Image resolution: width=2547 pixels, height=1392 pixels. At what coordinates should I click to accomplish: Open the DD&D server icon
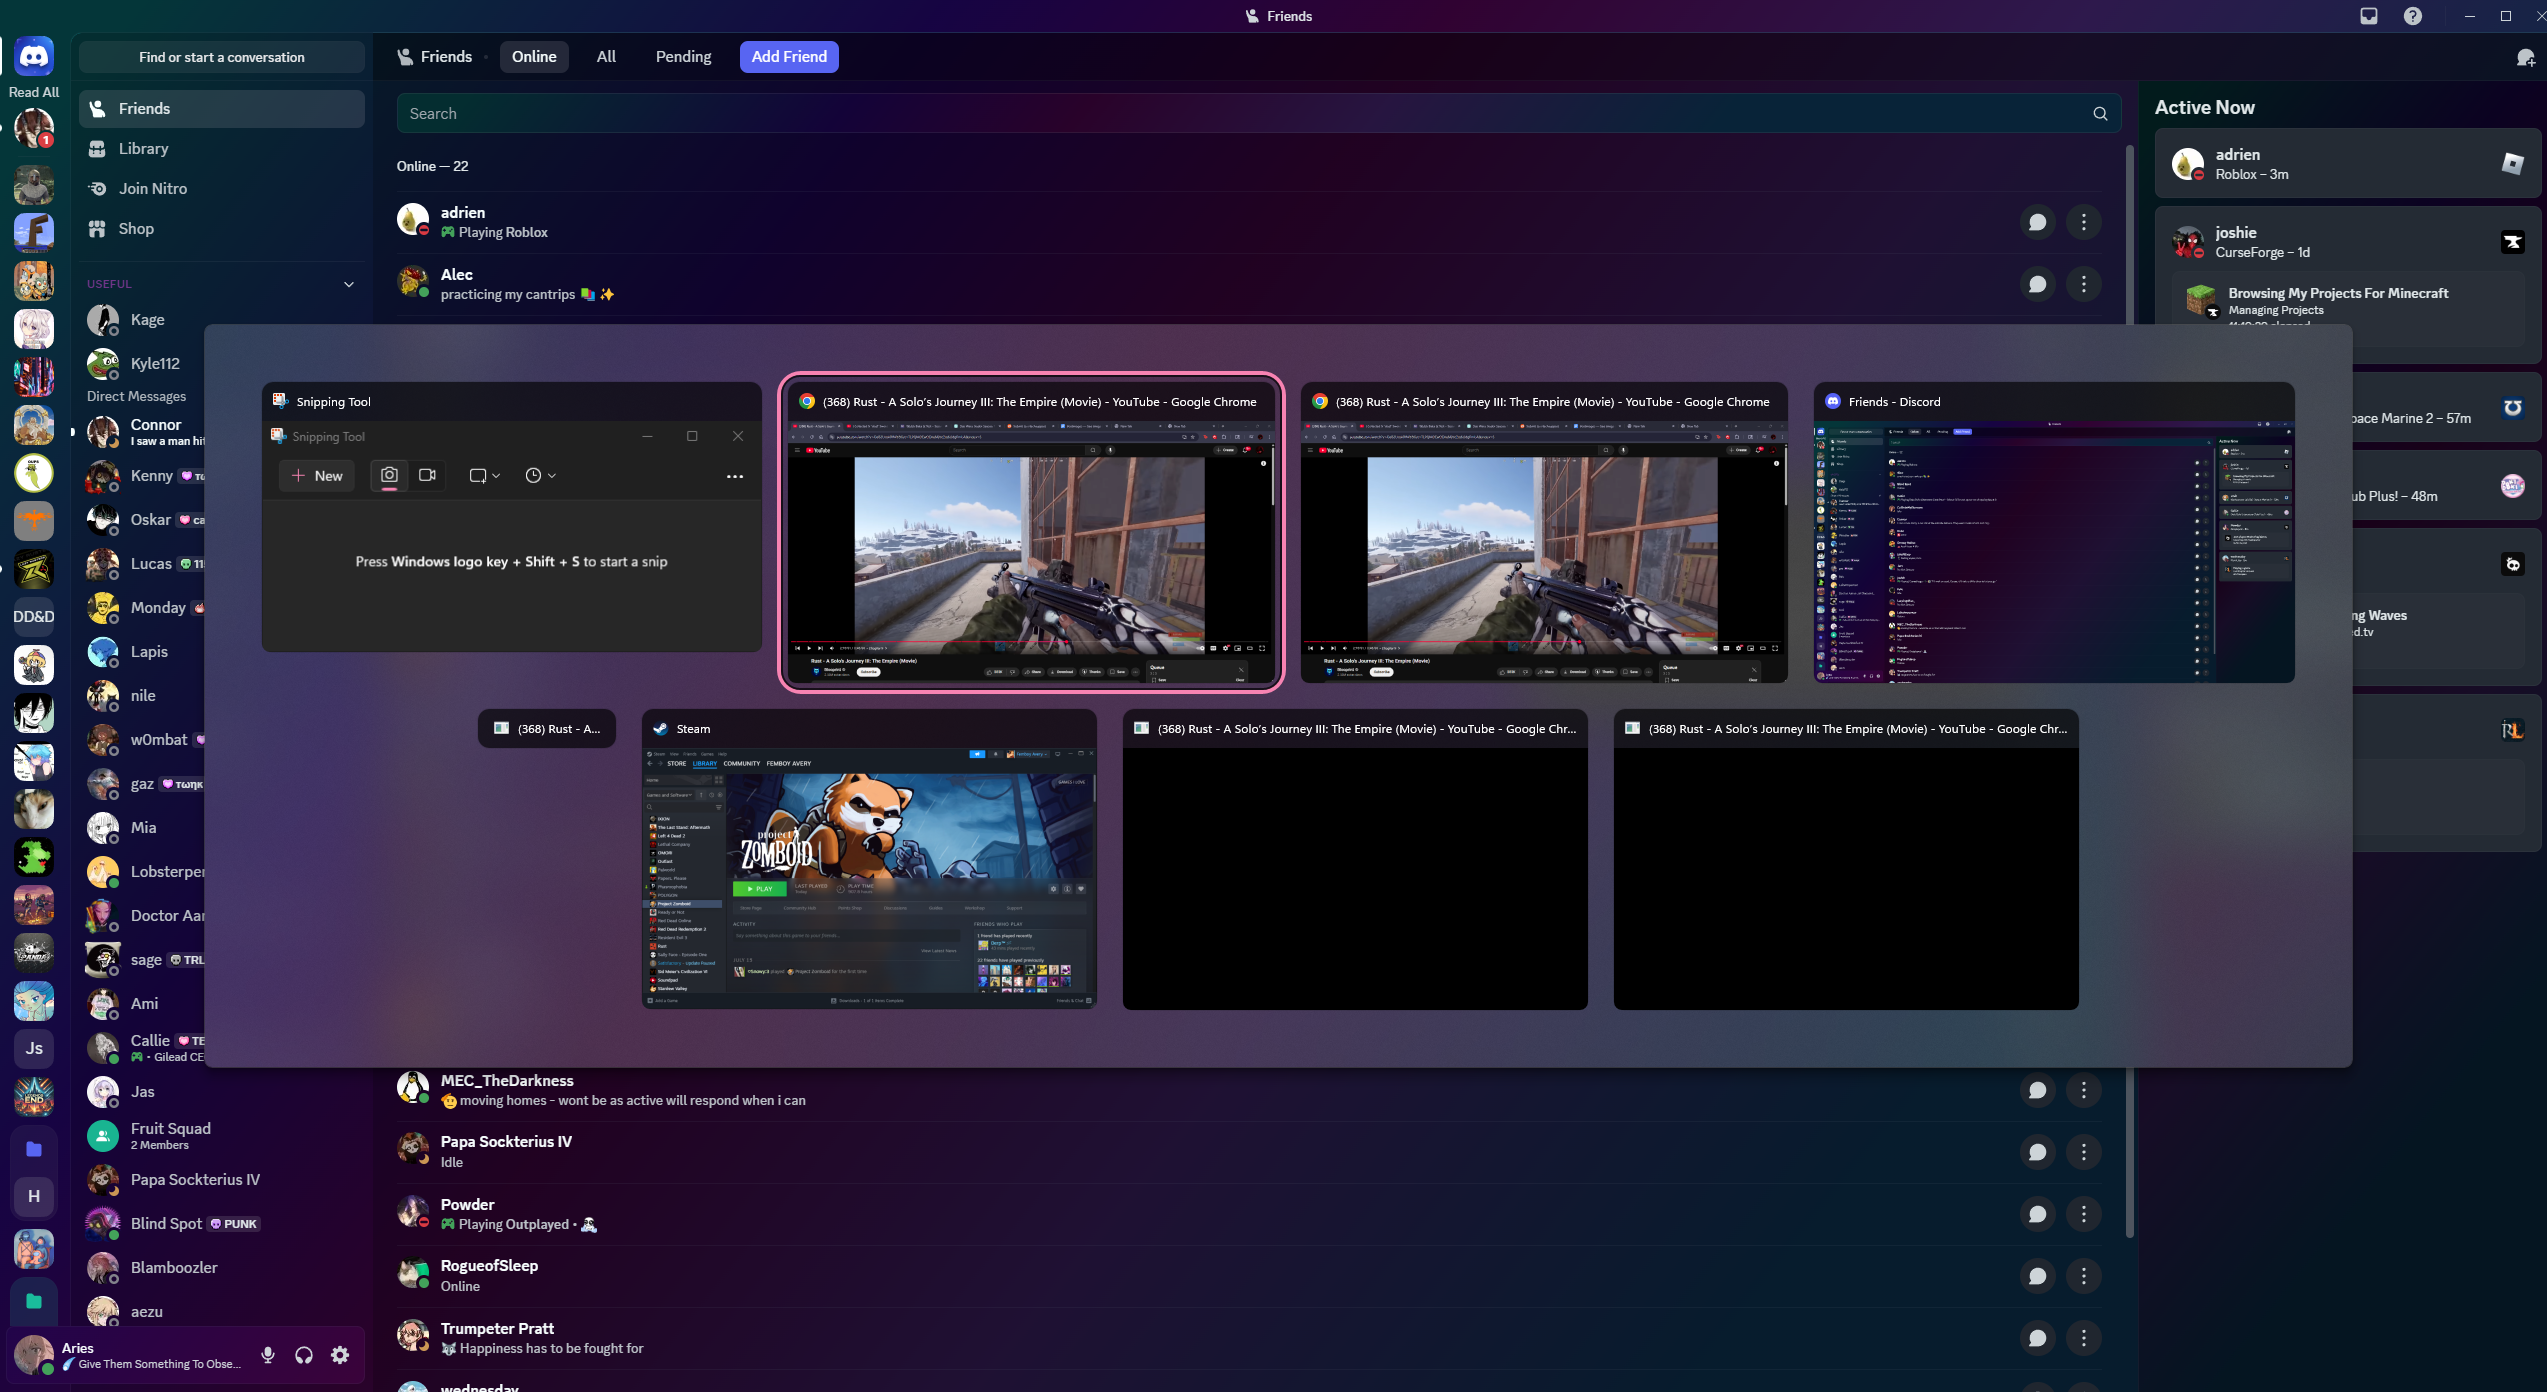34,617
